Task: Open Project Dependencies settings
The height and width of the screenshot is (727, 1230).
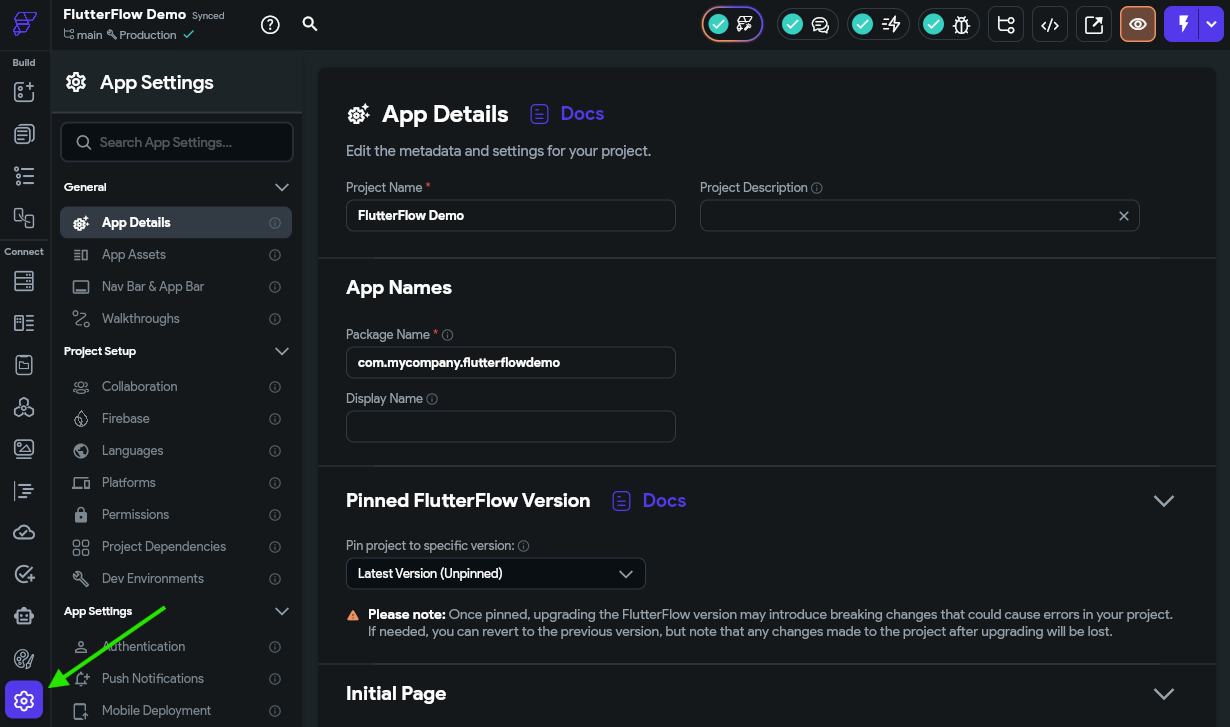Action: (176, 547)
